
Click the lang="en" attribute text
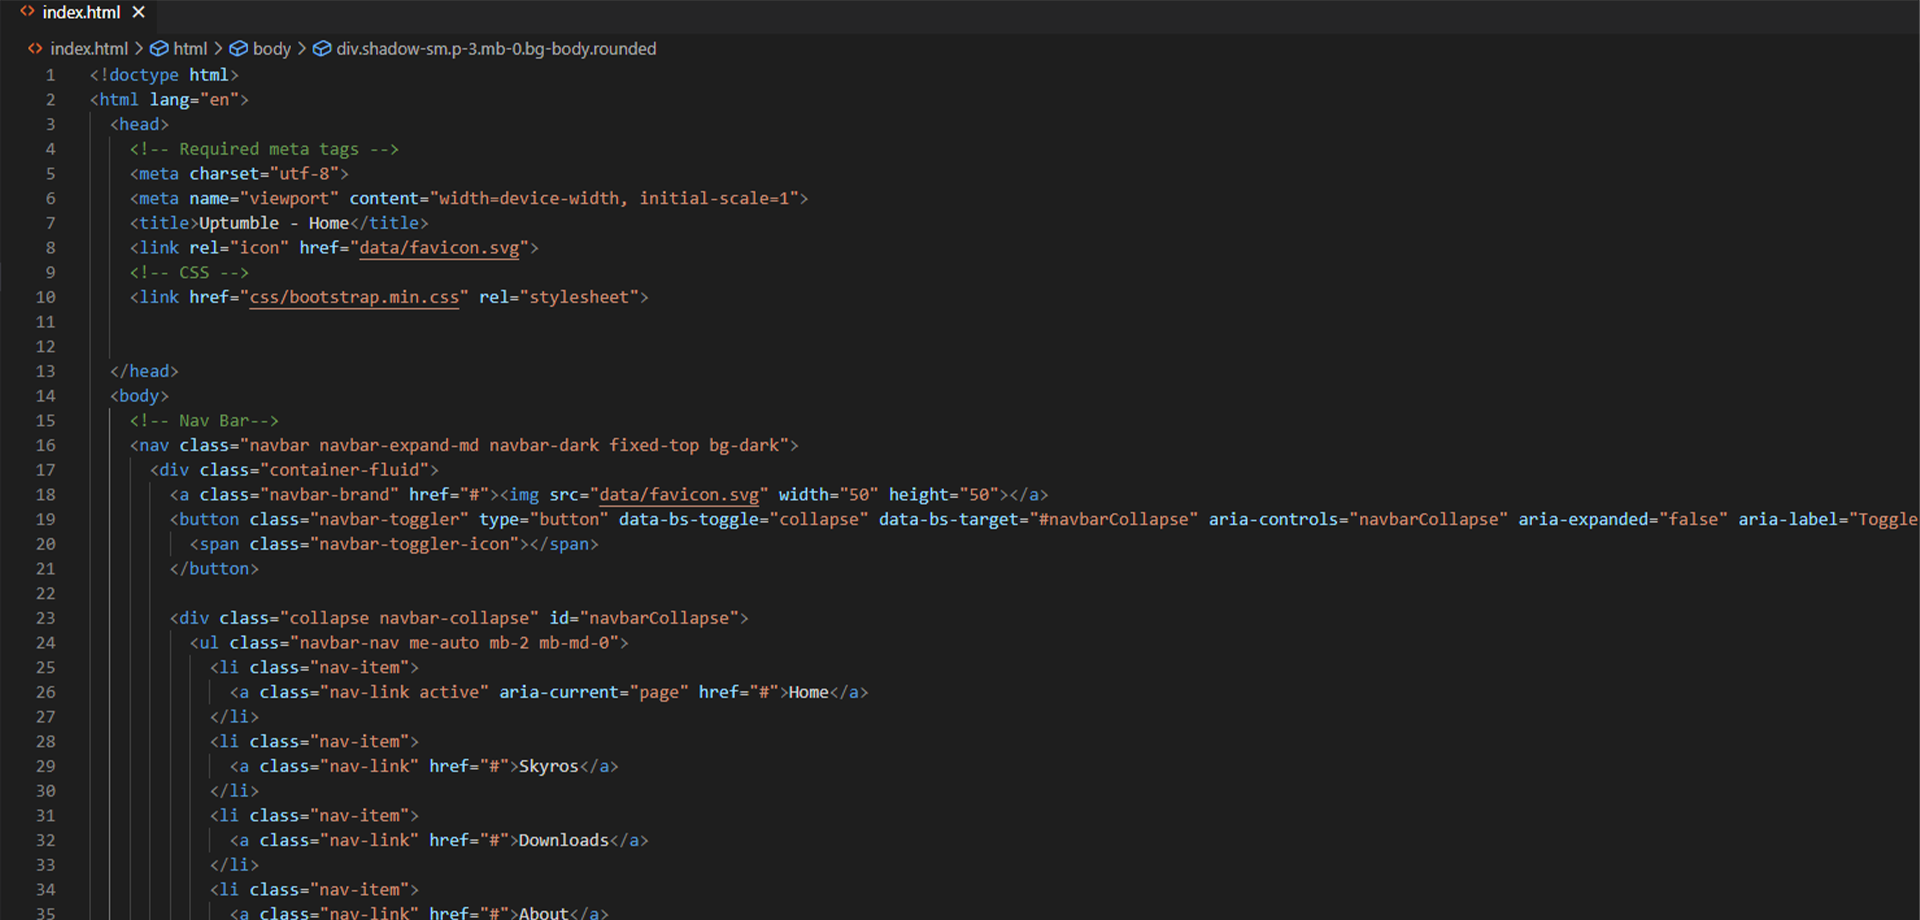point(194,100)
